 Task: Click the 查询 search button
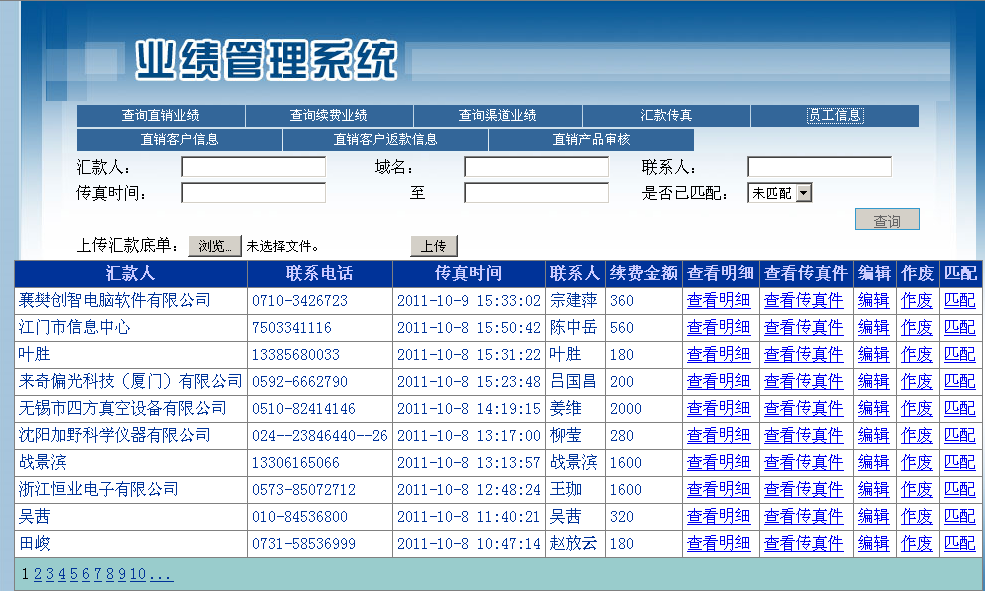887,220
